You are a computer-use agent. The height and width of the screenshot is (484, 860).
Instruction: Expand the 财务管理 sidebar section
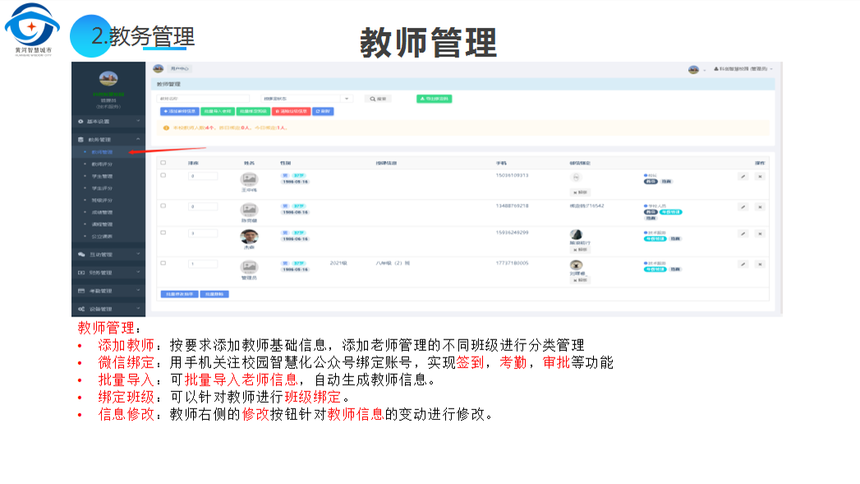click(108, 273)
